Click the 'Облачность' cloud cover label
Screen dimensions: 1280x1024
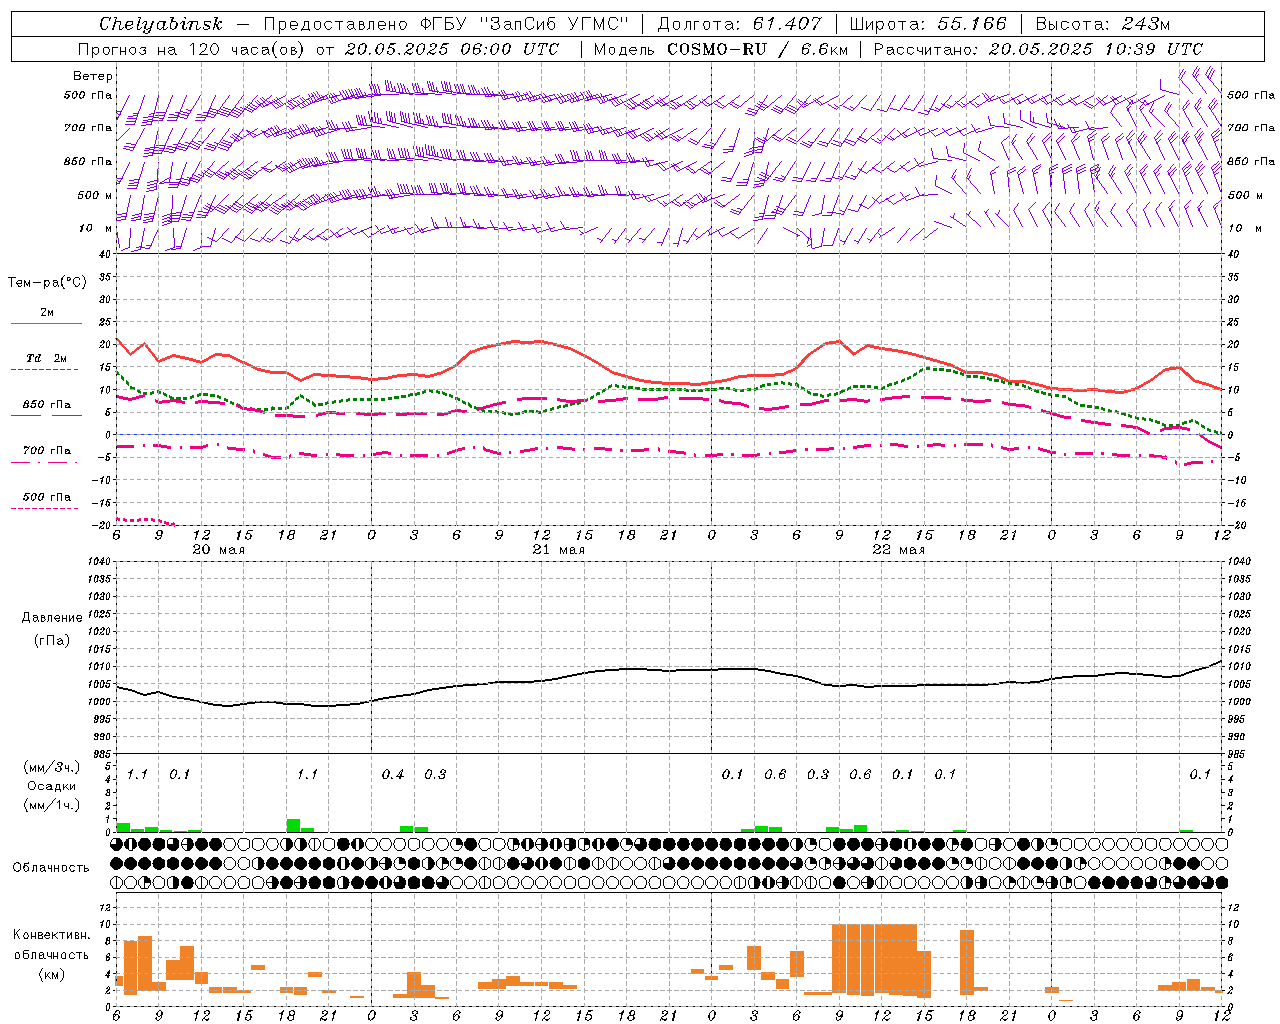(51, 868)
